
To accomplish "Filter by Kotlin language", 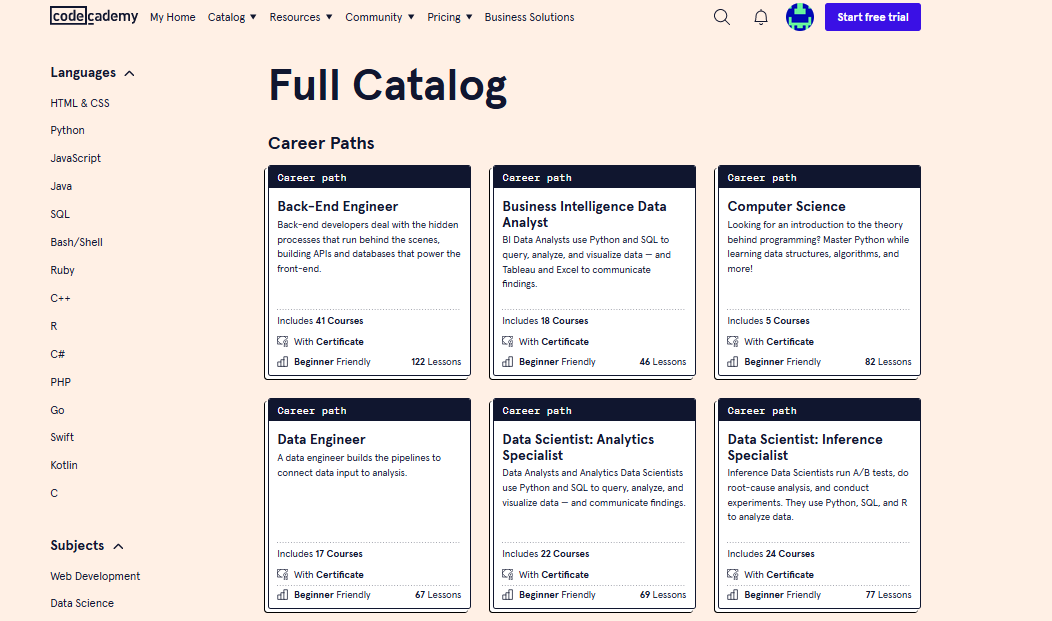I will (64, 465).
